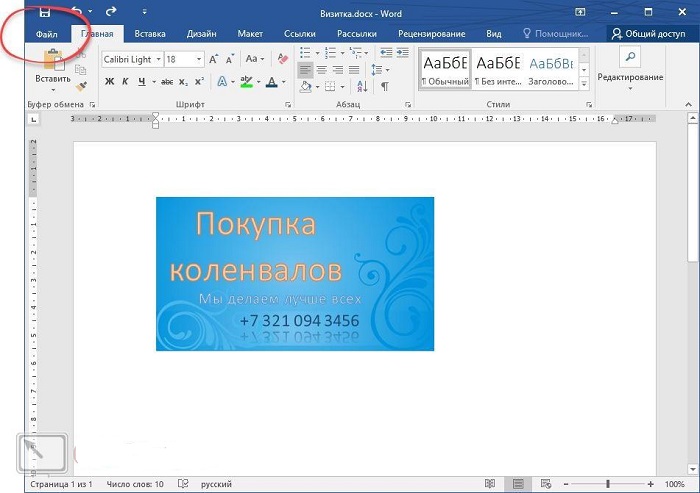This screenshot has height=493, width=700.
Task: Select the Заголовок style
Action: pos(551,70)
